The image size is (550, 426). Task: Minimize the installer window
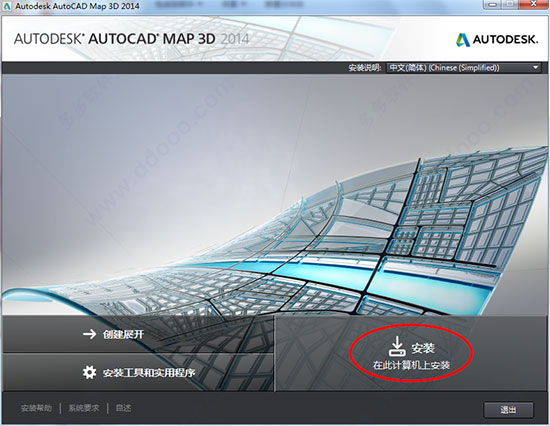point(493,5)
